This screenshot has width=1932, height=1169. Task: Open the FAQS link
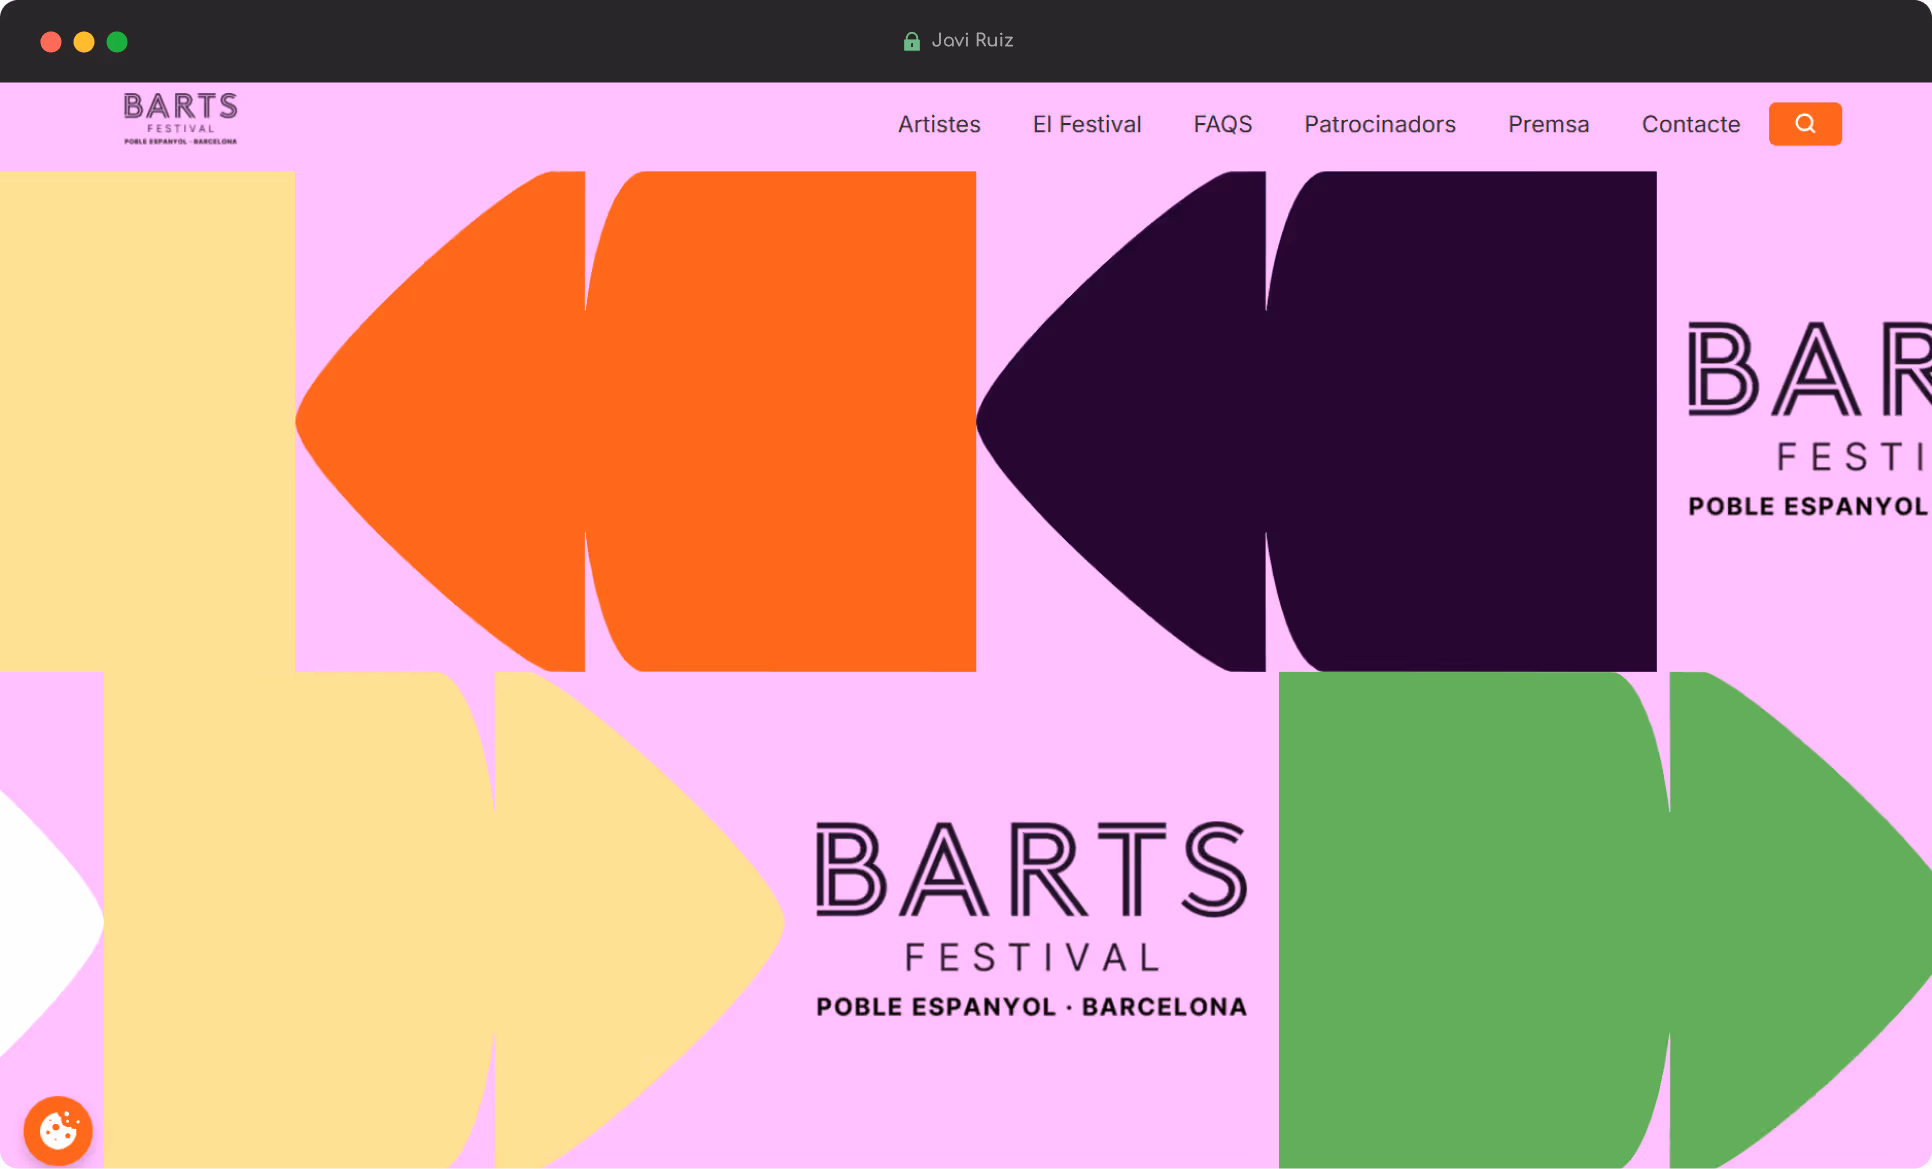click(1222, 124)
